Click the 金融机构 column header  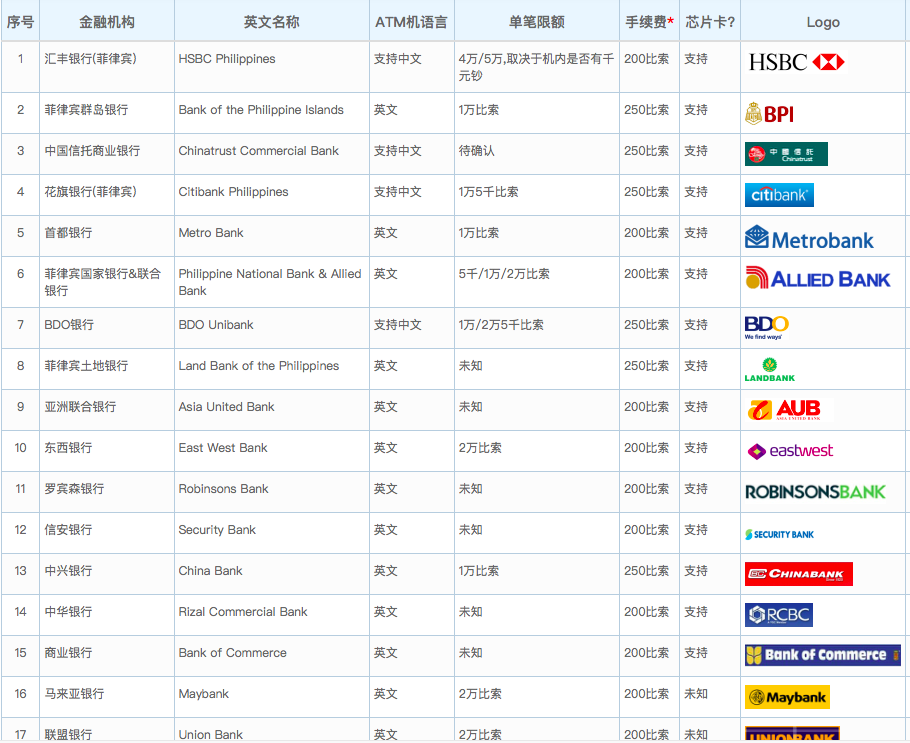click(107, 21)
